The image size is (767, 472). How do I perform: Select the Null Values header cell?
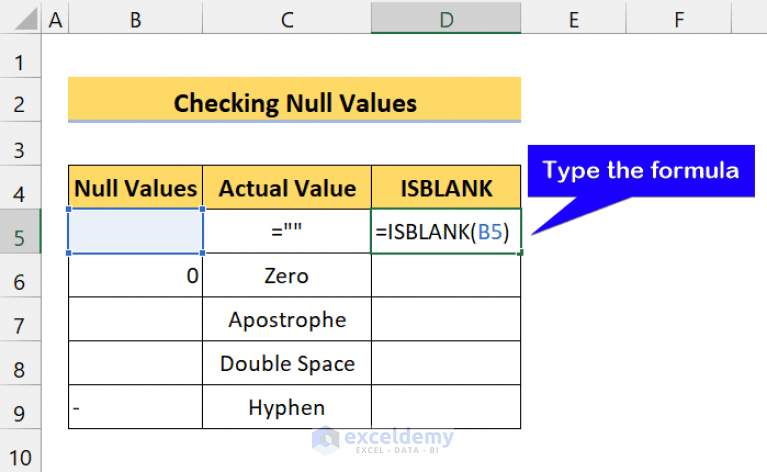(x=135, y=187)
